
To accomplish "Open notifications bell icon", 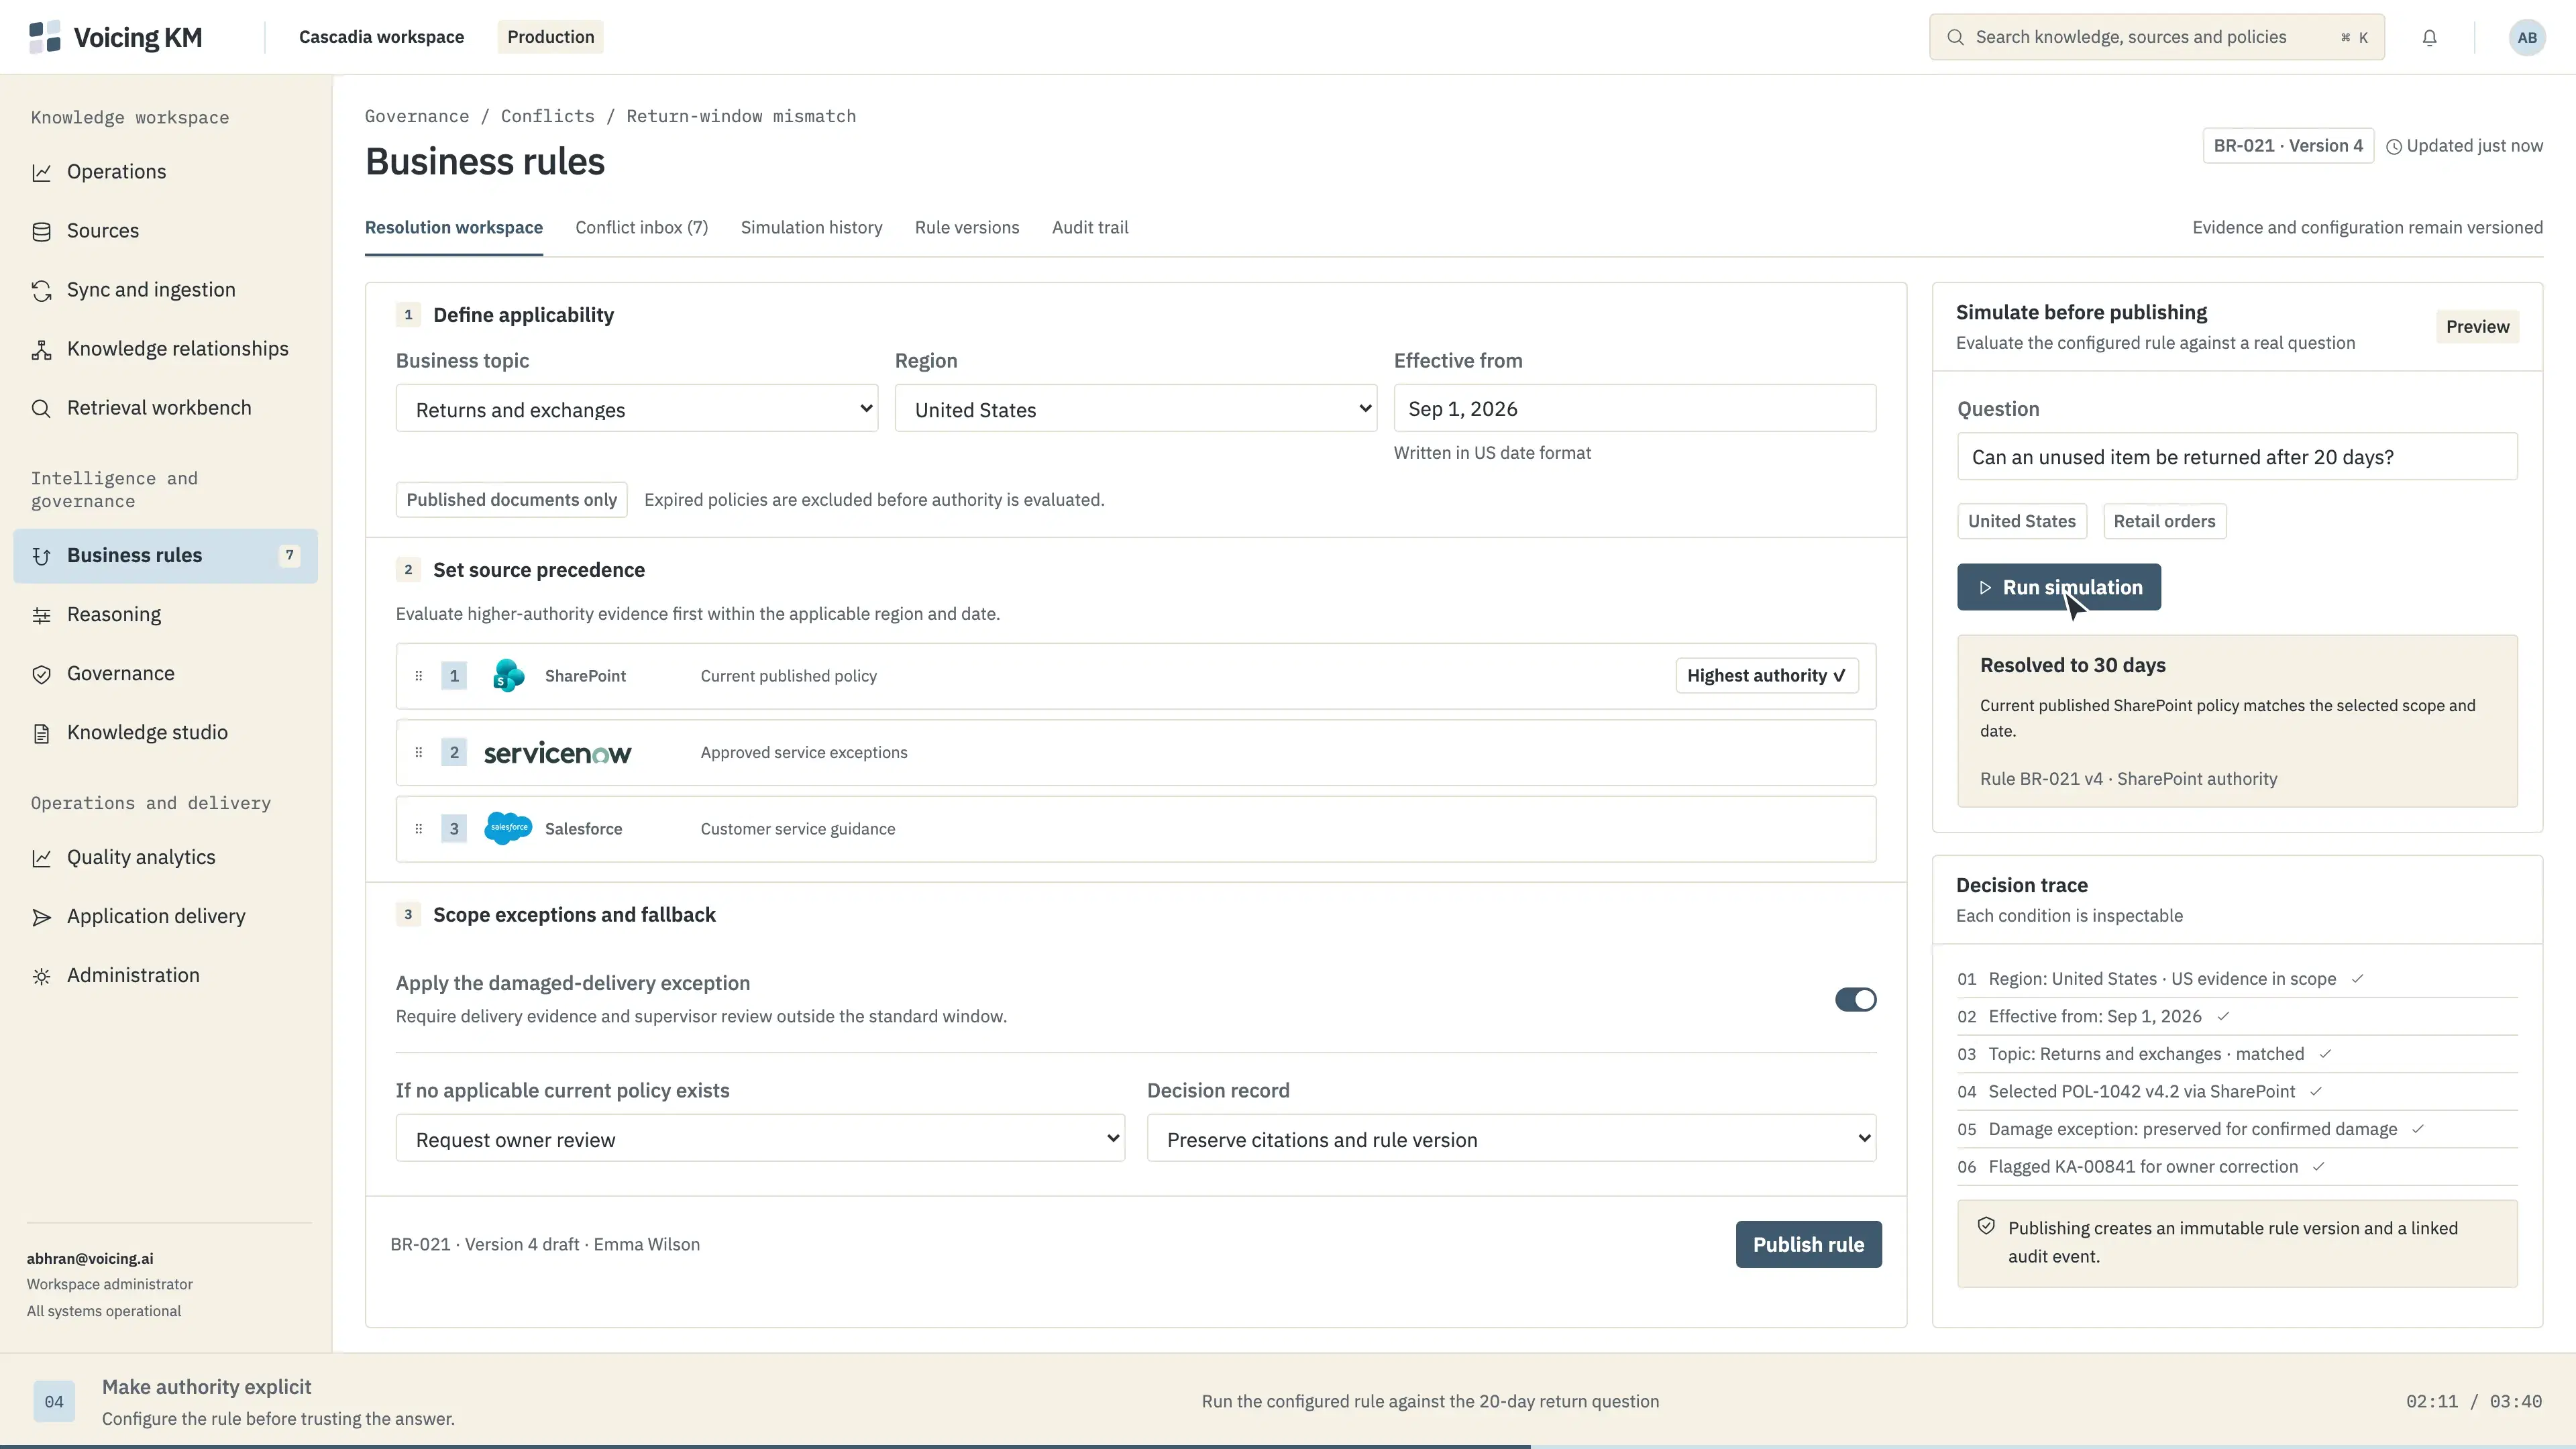I will [2429, 37].
